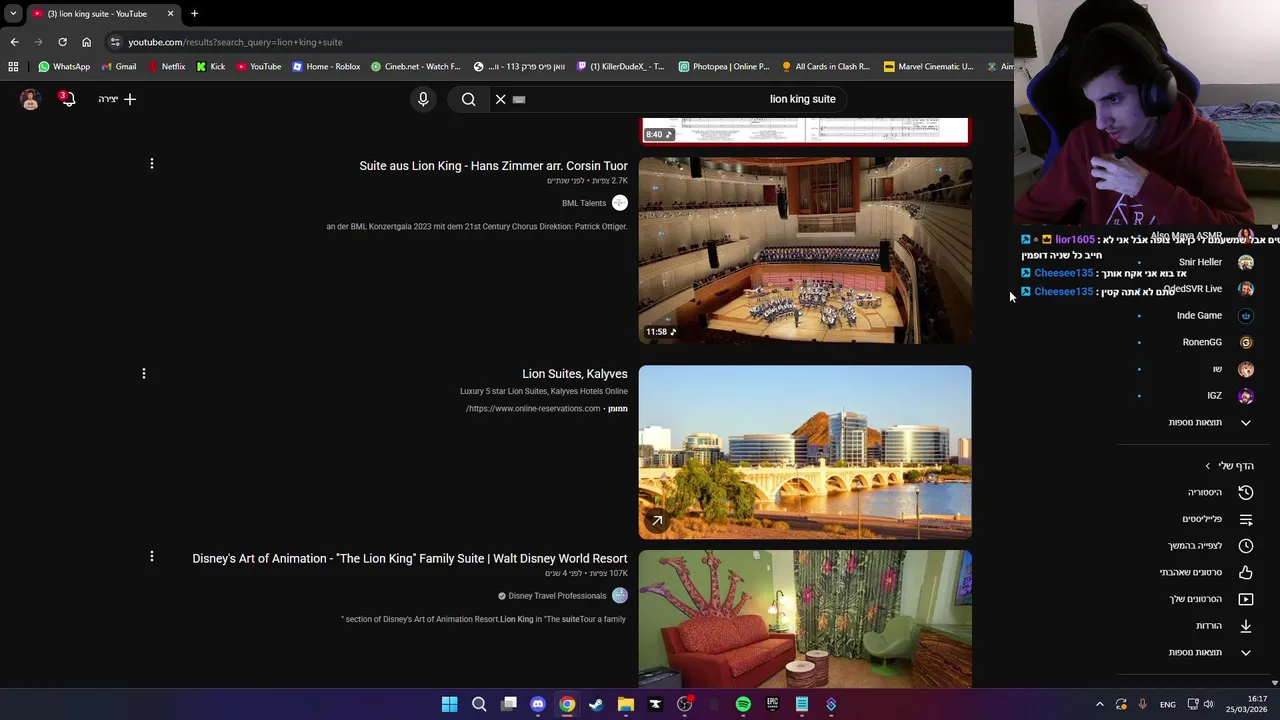Open the Gmail bookmark

coord(119,66)
